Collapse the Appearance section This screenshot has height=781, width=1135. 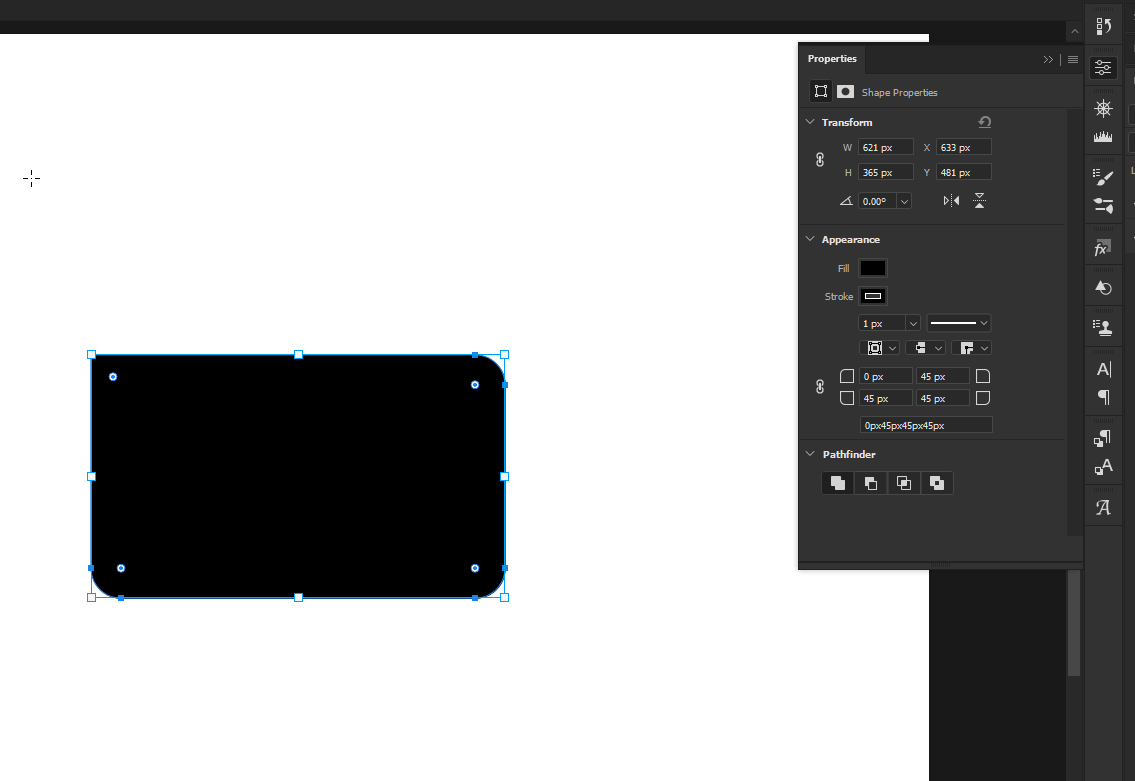(x=810, y=239)
